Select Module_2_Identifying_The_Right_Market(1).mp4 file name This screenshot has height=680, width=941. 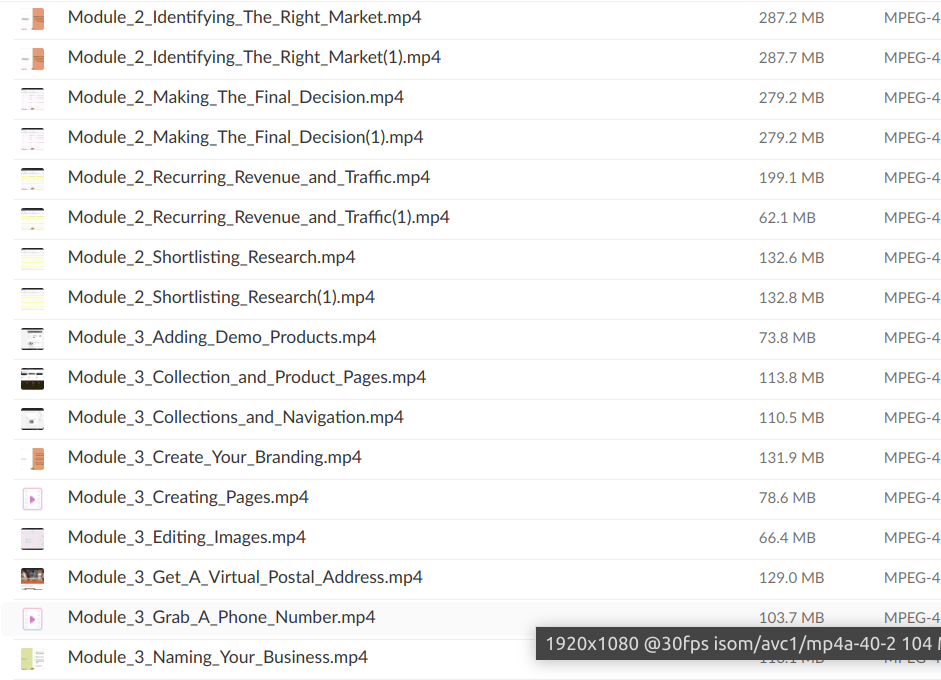[254, 58]
